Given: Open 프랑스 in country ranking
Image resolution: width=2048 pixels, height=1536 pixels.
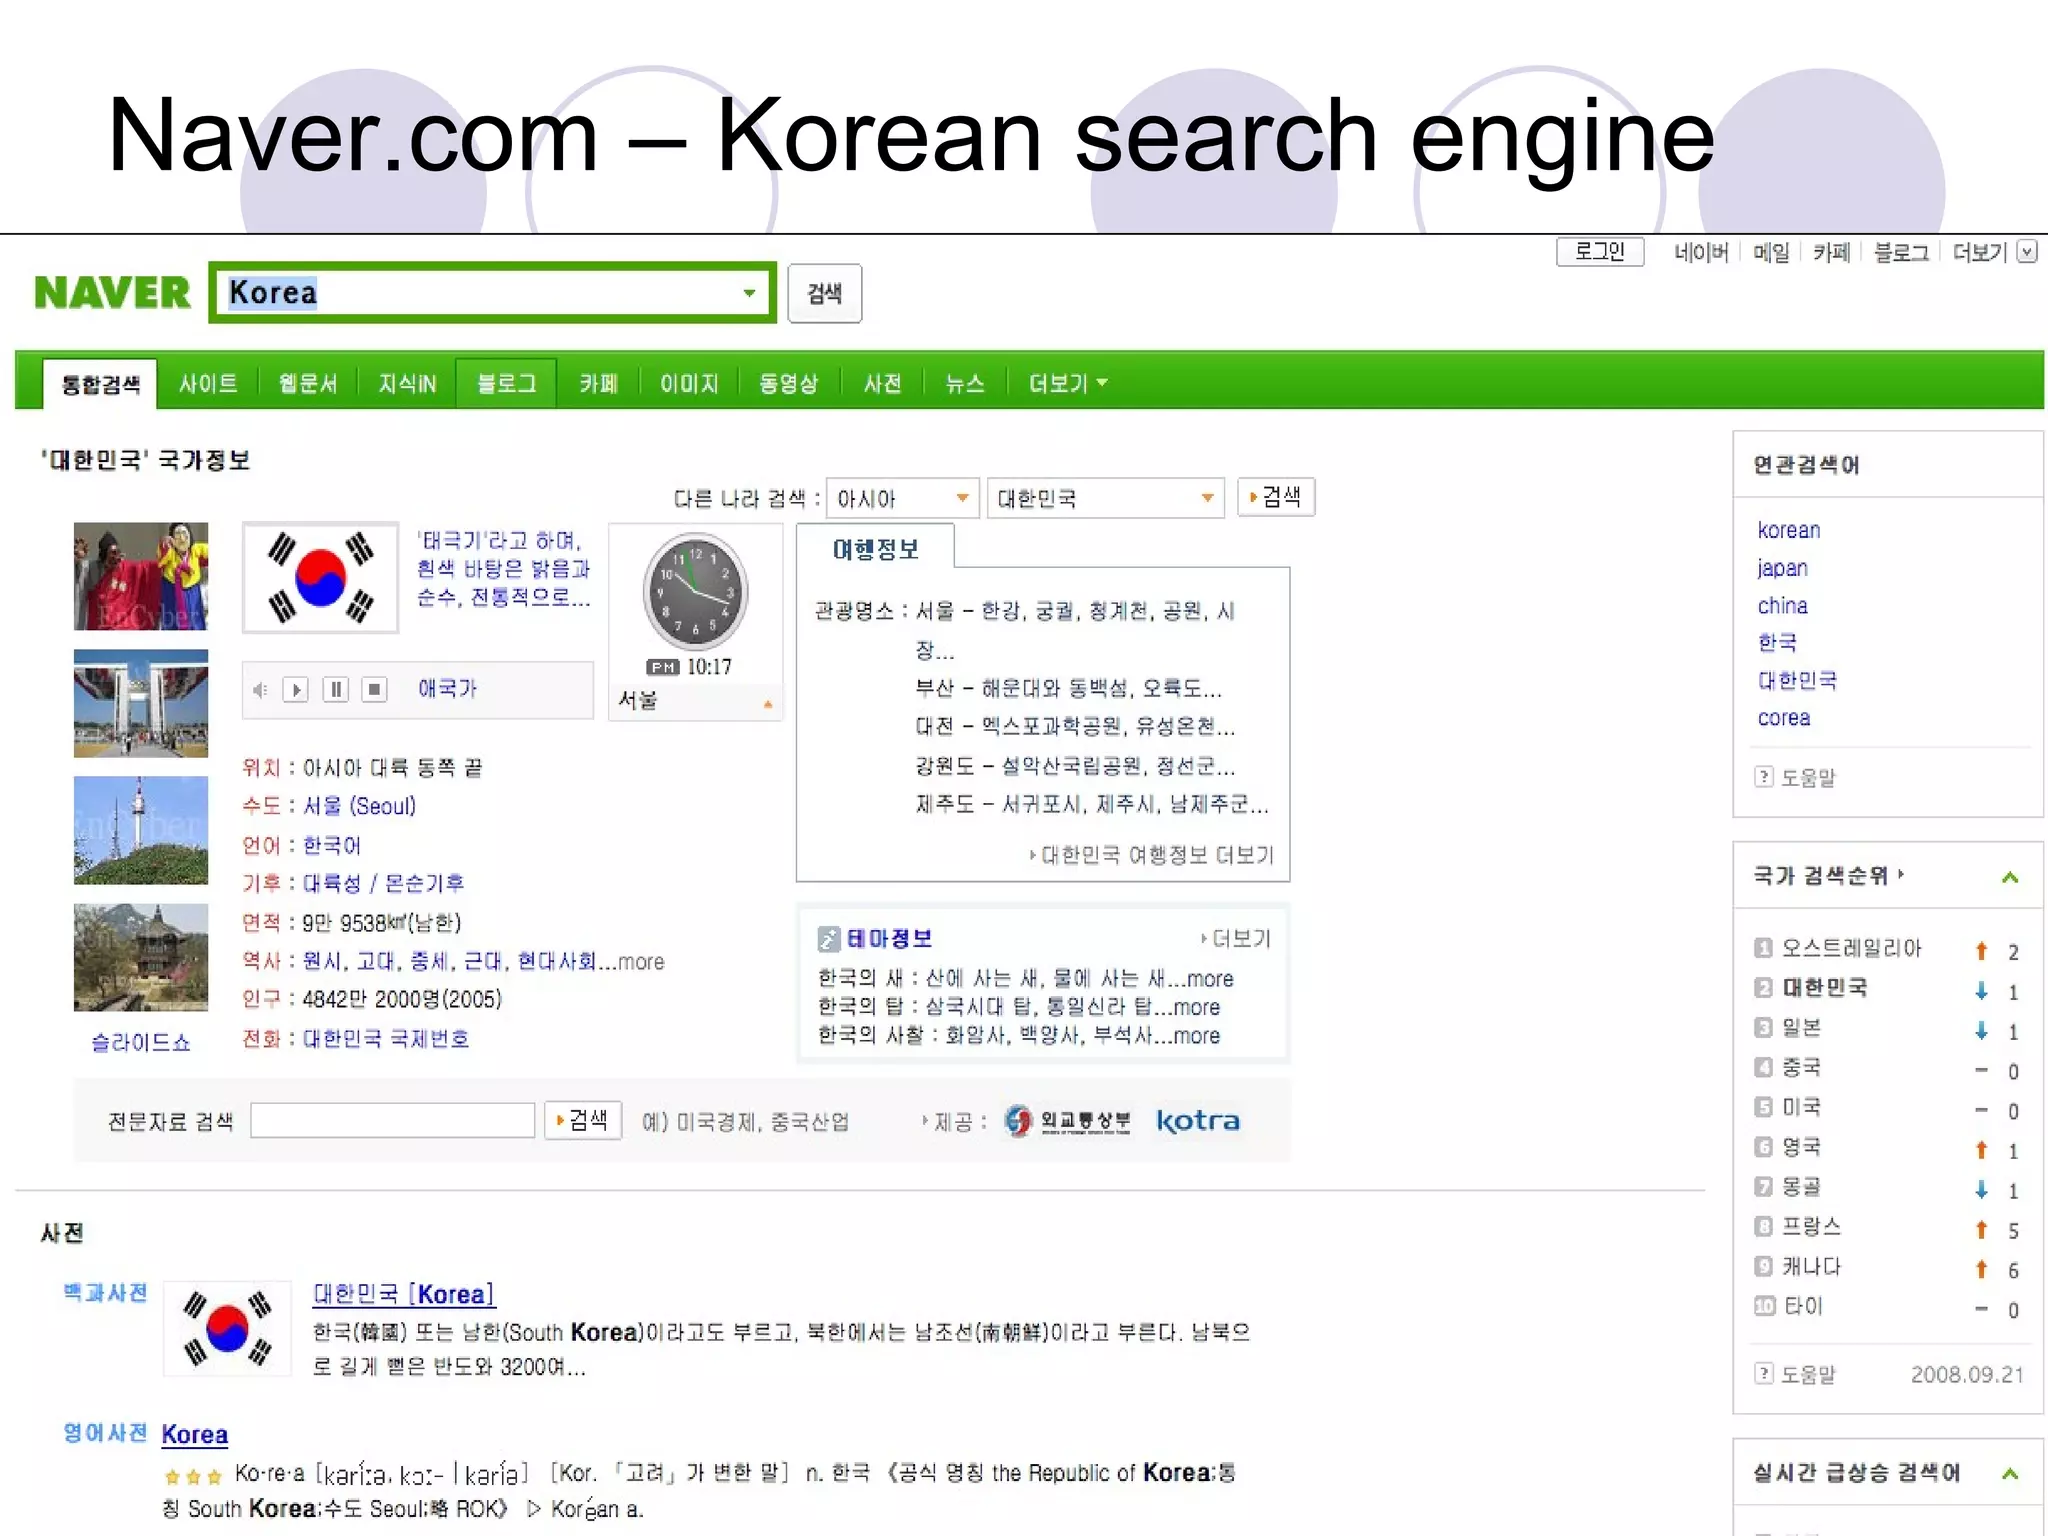Looking at the screenshot, I should pyautogui.click(x=1812, y=1227).
